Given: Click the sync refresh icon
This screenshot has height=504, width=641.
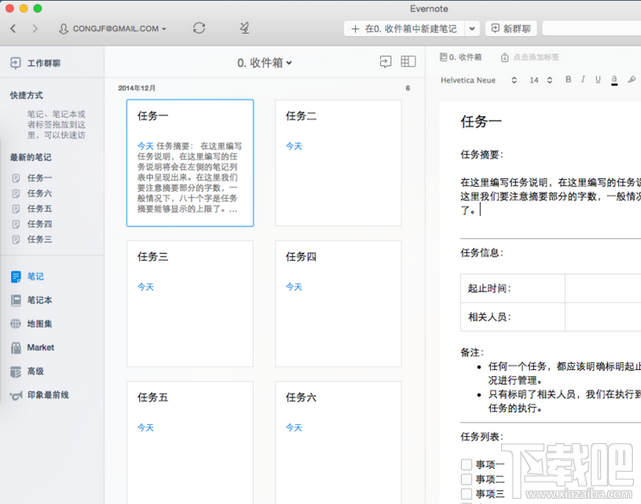Looking at the screenshot, I should tap(199, 28).
